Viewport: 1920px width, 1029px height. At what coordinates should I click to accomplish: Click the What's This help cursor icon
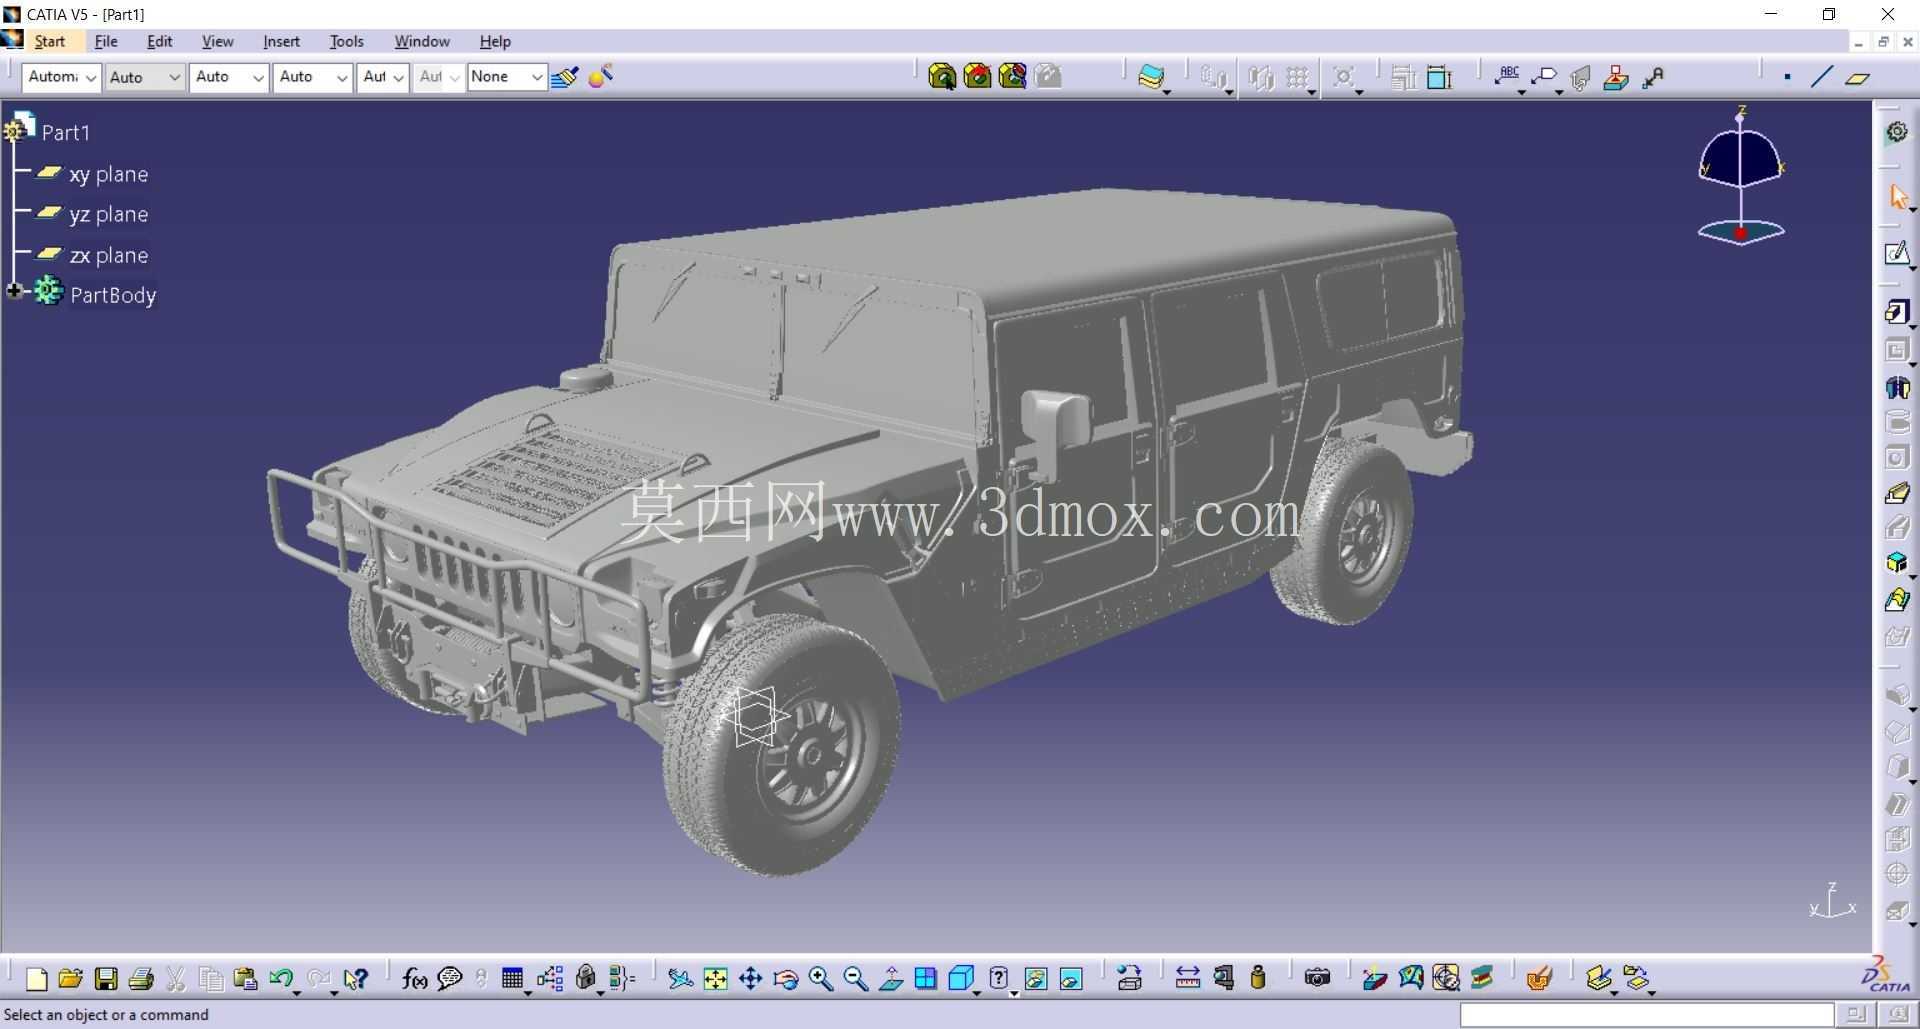[x=355, y=978]
